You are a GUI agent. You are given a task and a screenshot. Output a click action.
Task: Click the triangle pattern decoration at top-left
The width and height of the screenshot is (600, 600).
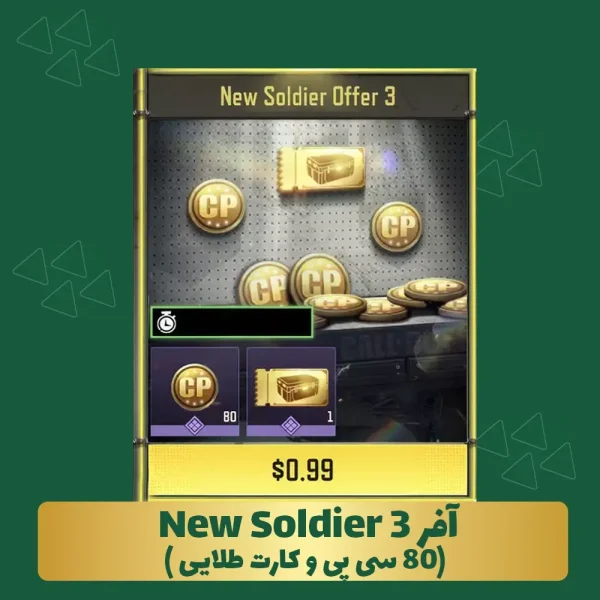tap(69, 48)
